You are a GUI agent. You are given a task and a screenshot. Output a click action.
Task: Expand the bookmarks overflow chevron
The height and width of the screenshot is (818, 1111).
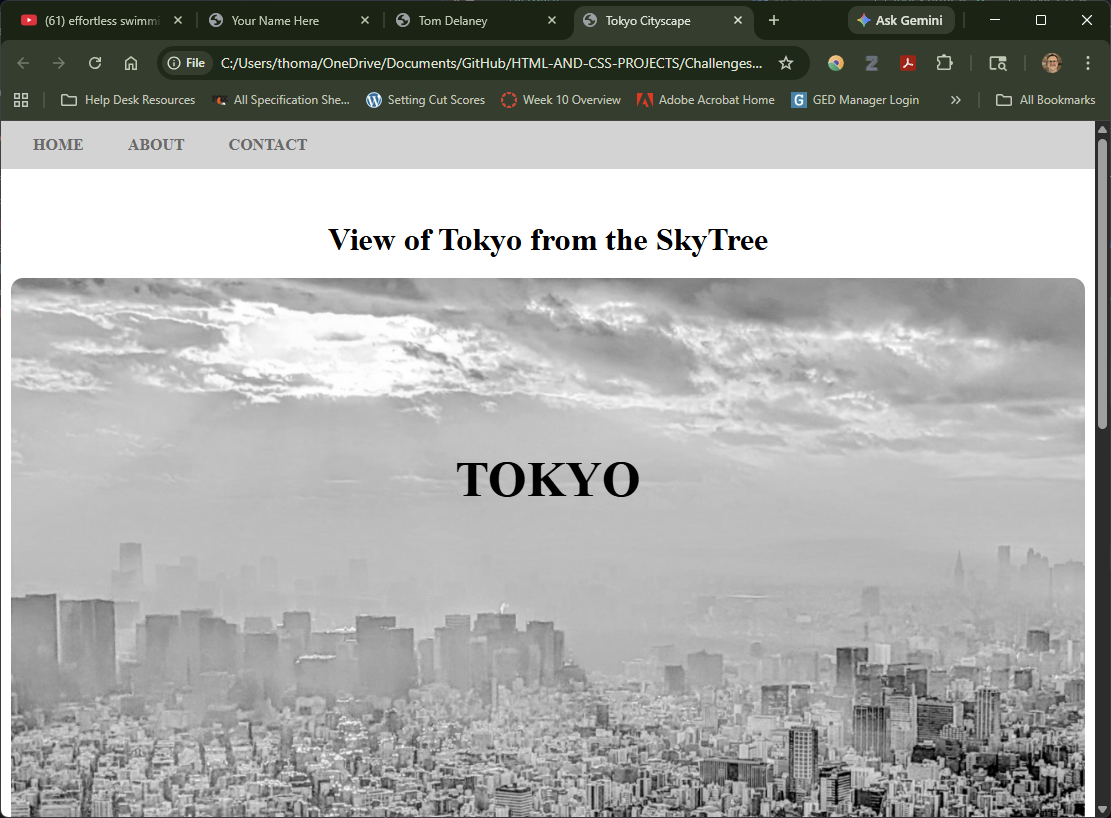point(955,100)
